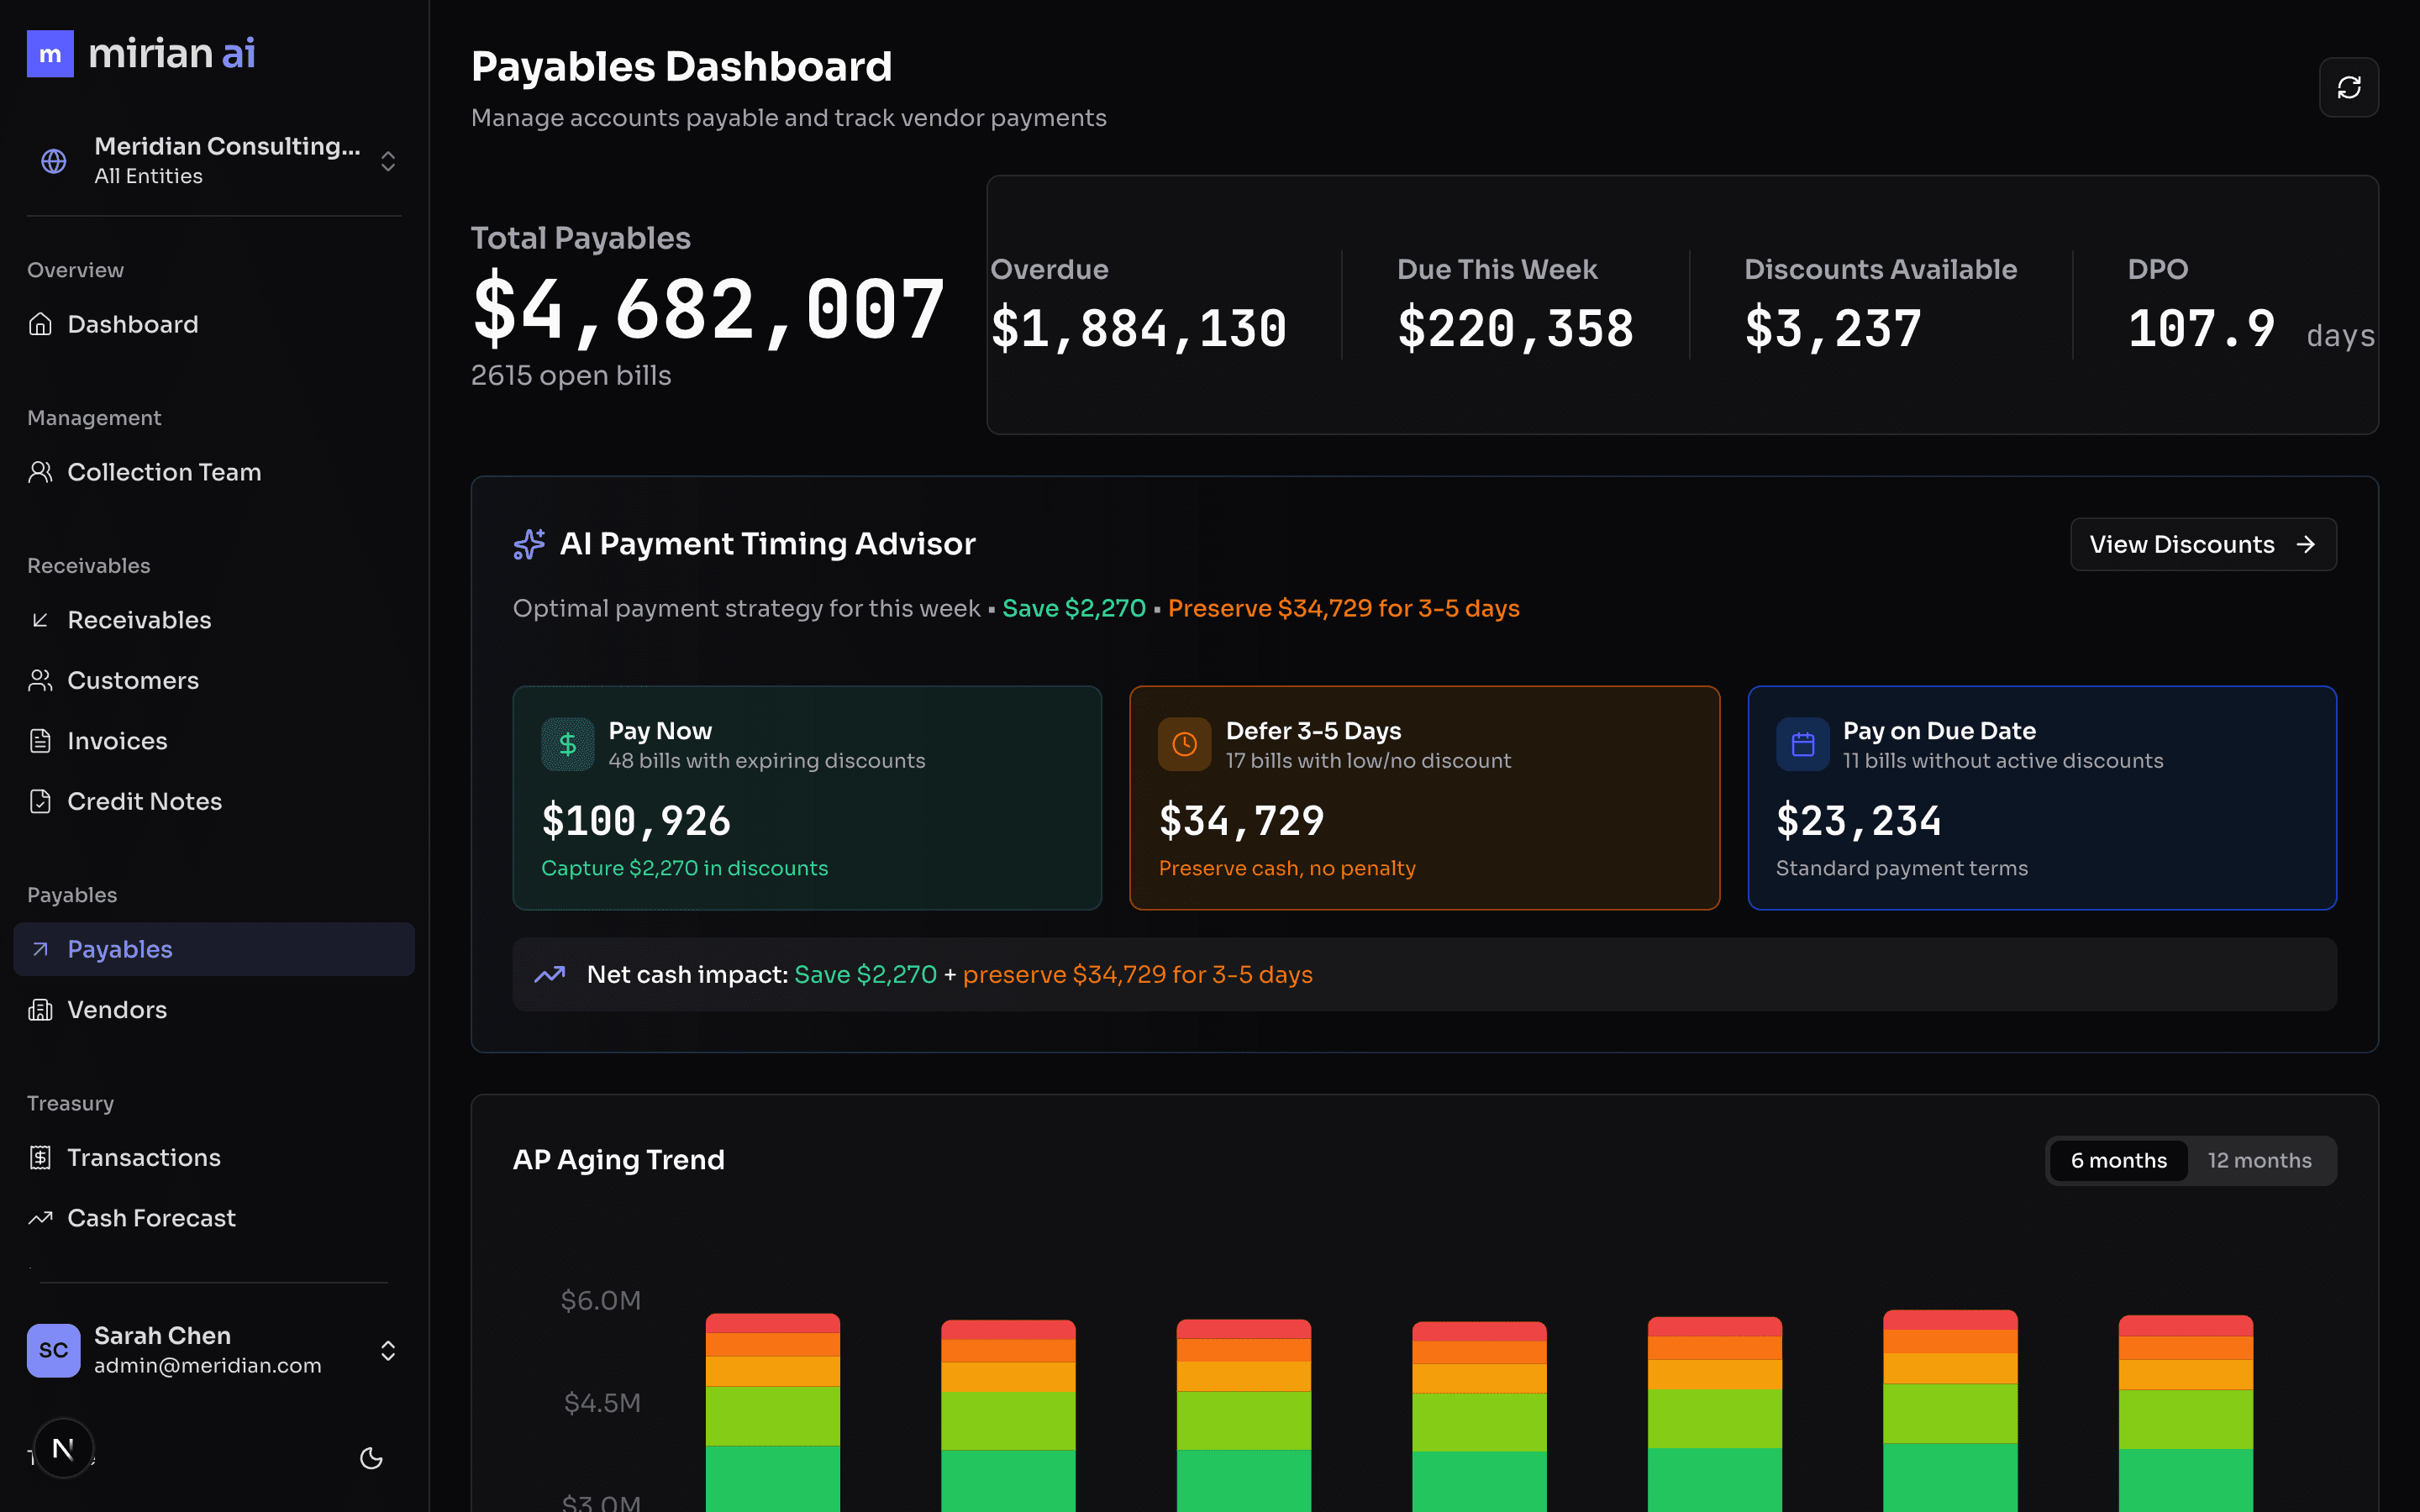Open the Vendors page icon

click(40, 1009)
